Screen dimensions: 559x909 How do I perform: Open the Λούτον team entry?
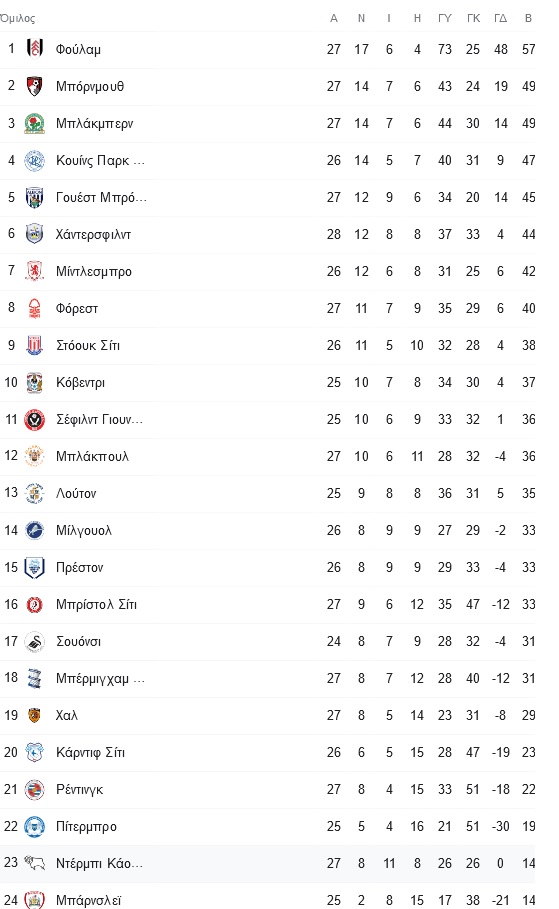pos(76,493)
